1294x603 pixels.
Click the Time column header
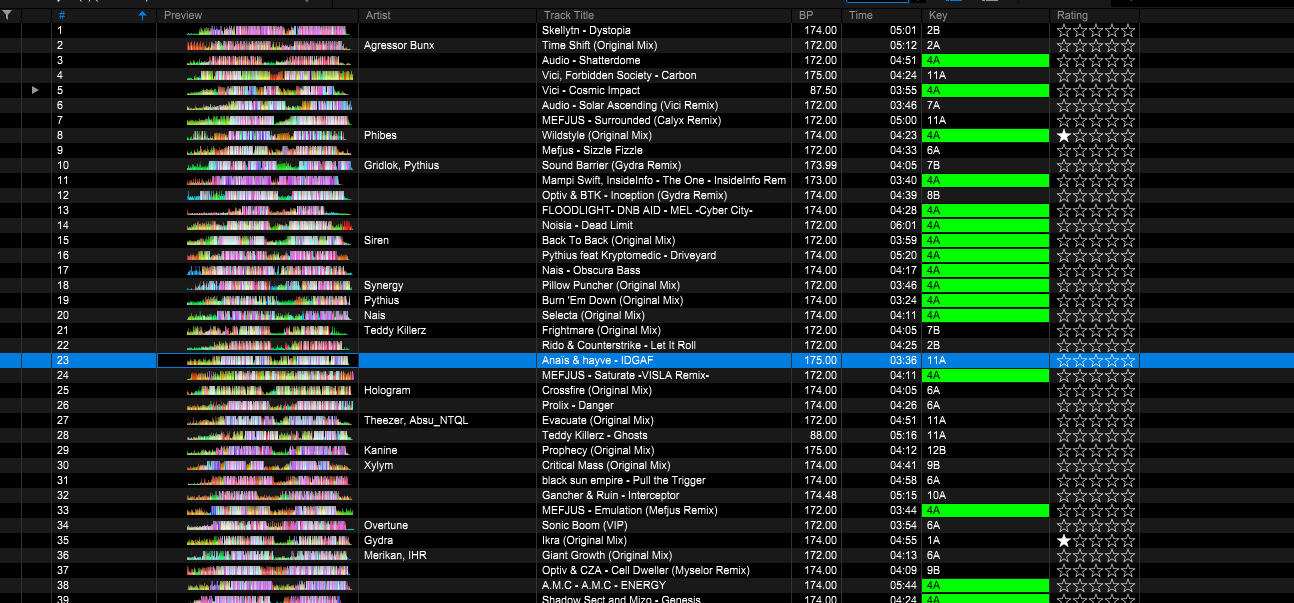point(860,16)
